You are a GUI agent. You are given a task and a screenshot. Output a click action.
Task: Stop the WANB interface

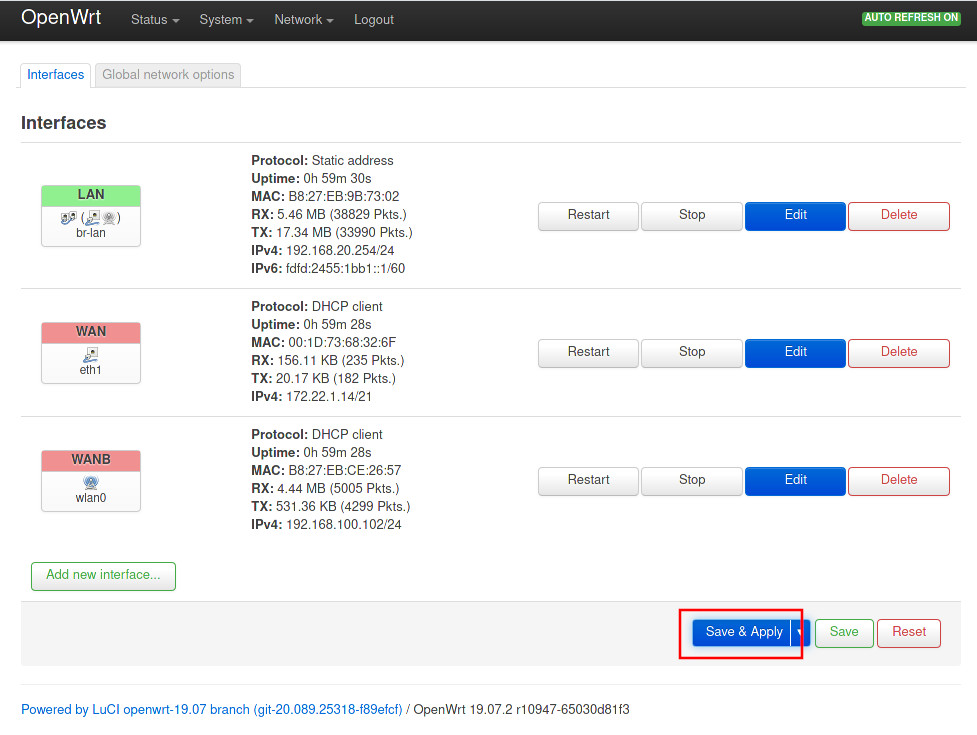point(692,481)
